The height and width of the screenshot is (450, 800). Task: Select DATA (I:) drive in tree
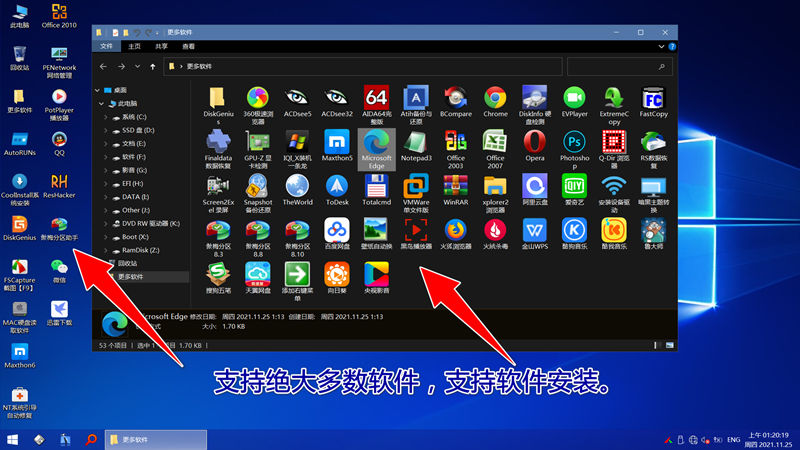tap(135, 197)
